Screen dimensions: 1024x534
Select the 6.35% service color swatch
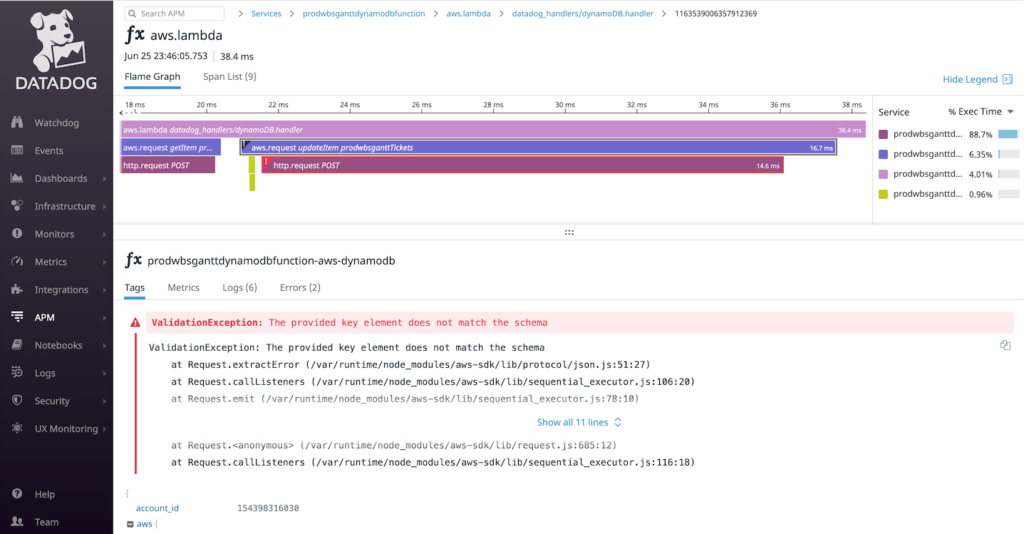[883, 154]
